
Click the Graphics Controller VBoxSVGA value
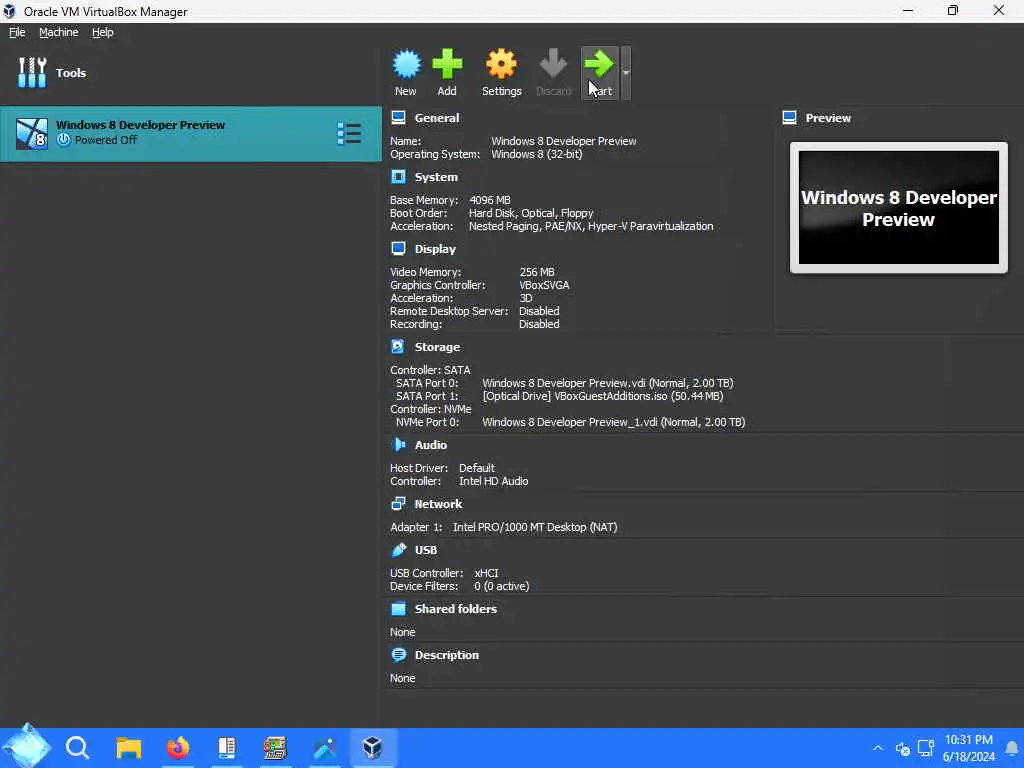coord(544,285)
